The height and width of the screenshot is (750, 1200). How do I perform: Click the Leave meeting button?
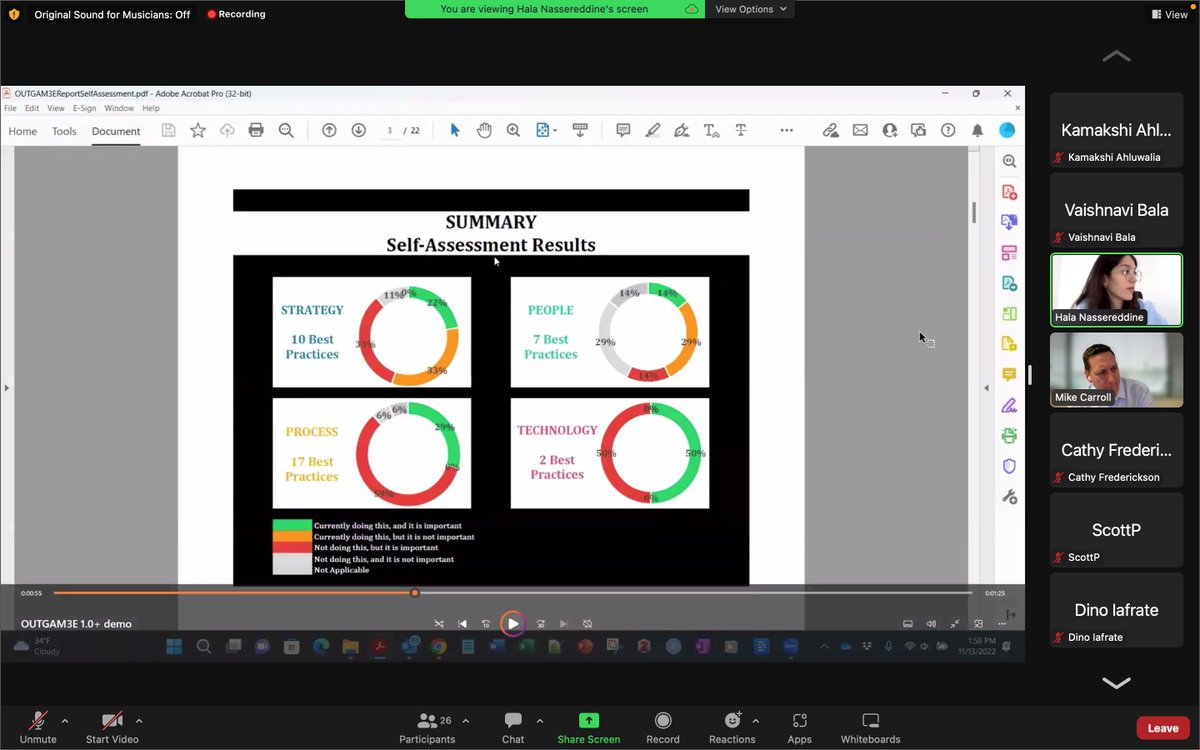[x=1162, y=727]
